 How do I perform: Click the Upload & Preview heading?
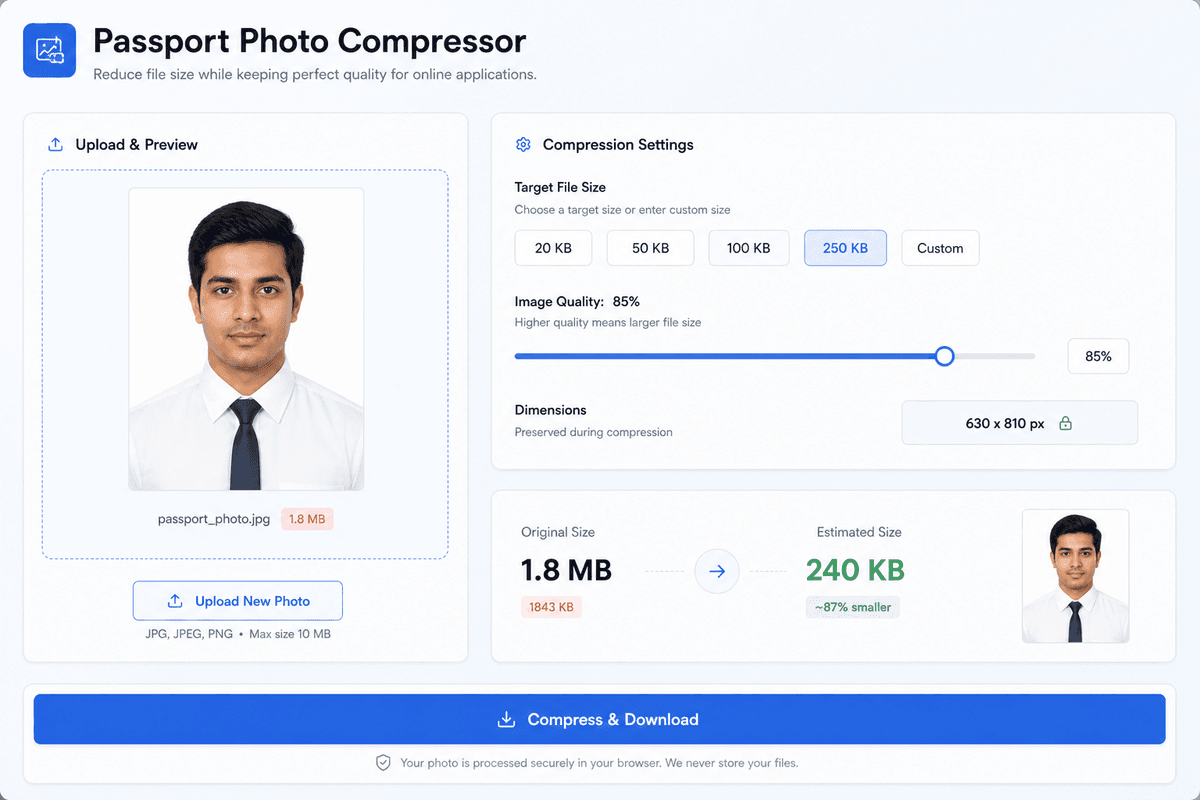click(x=137, y=145)
